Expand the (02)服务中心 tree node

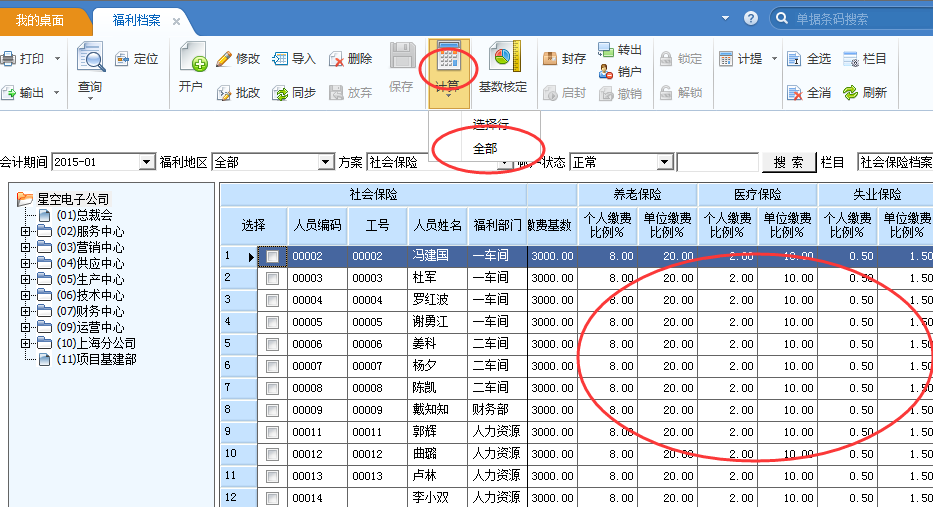click(x=25, y=232)
